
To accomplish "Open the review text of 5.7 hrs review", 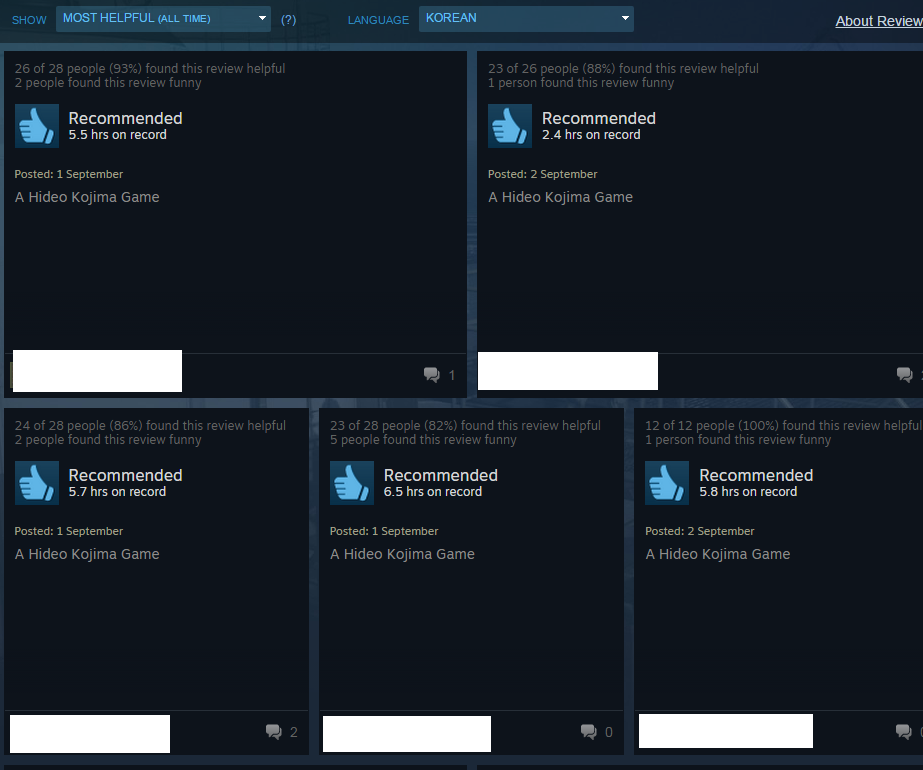I will [87, 554].
